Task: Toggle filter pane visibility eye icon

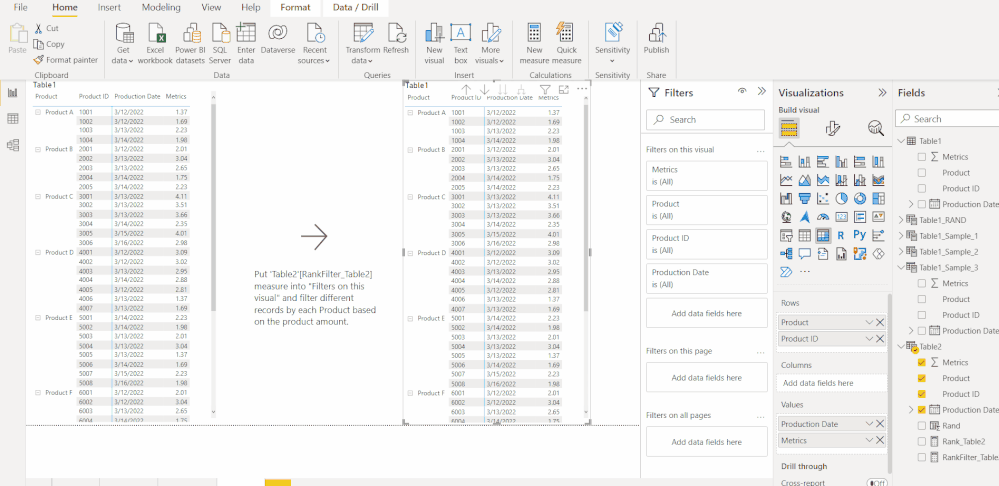Action: (x=742, y=92)
